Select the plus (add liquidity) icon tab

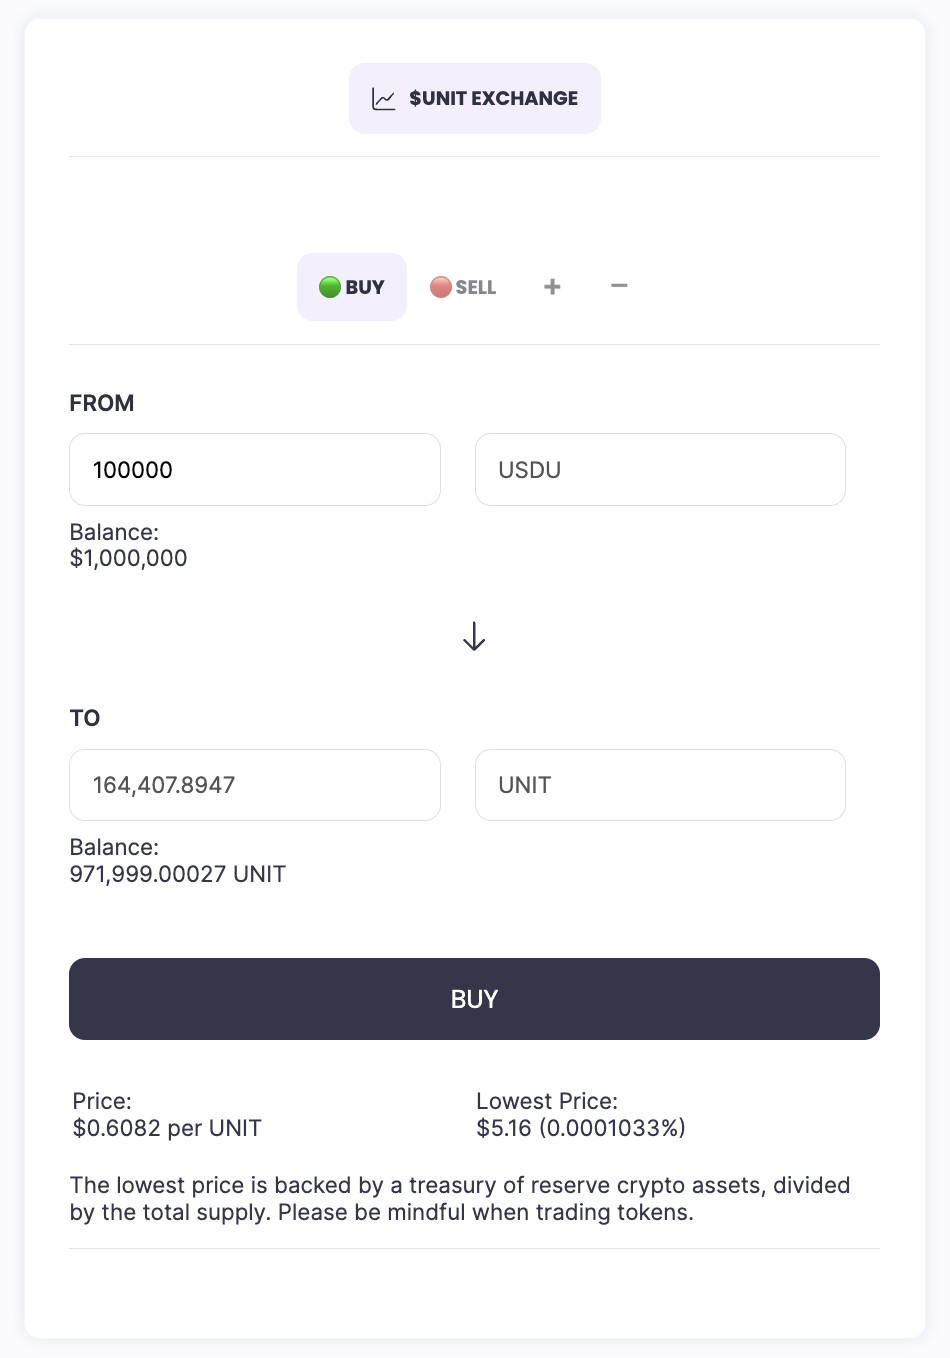point(552,287)
